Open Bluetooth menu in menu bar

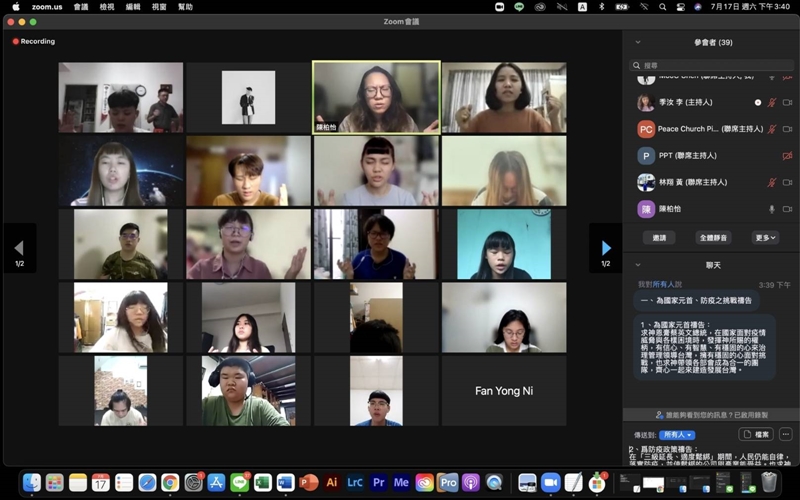tap(602, 7)
